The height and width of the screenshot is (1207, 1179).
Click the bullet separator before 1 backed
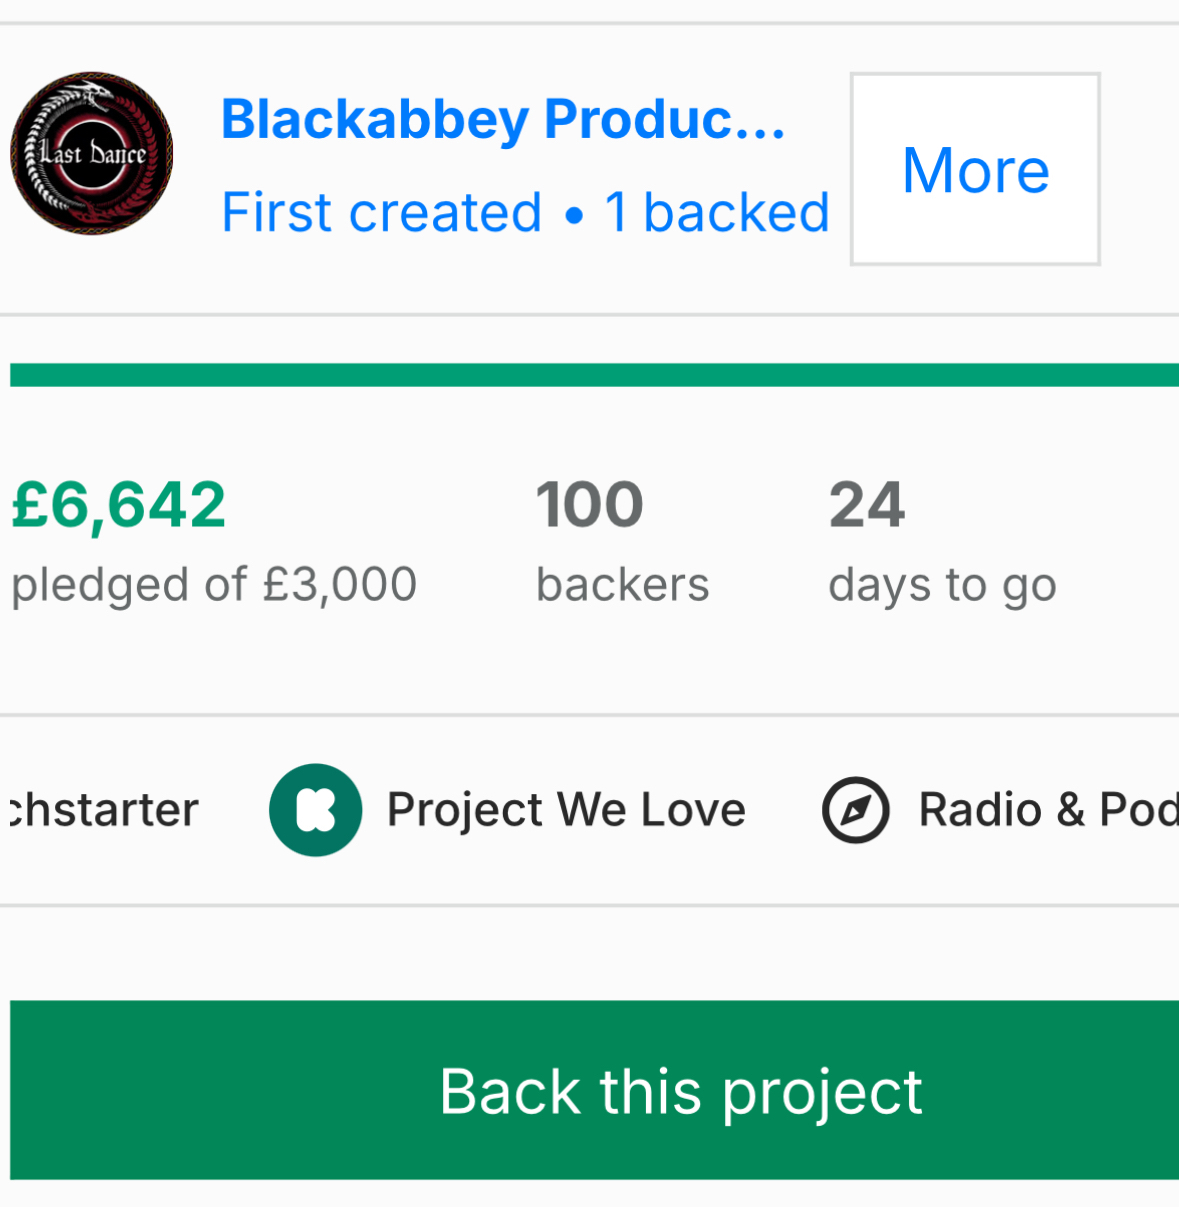[x=573, y=215]
